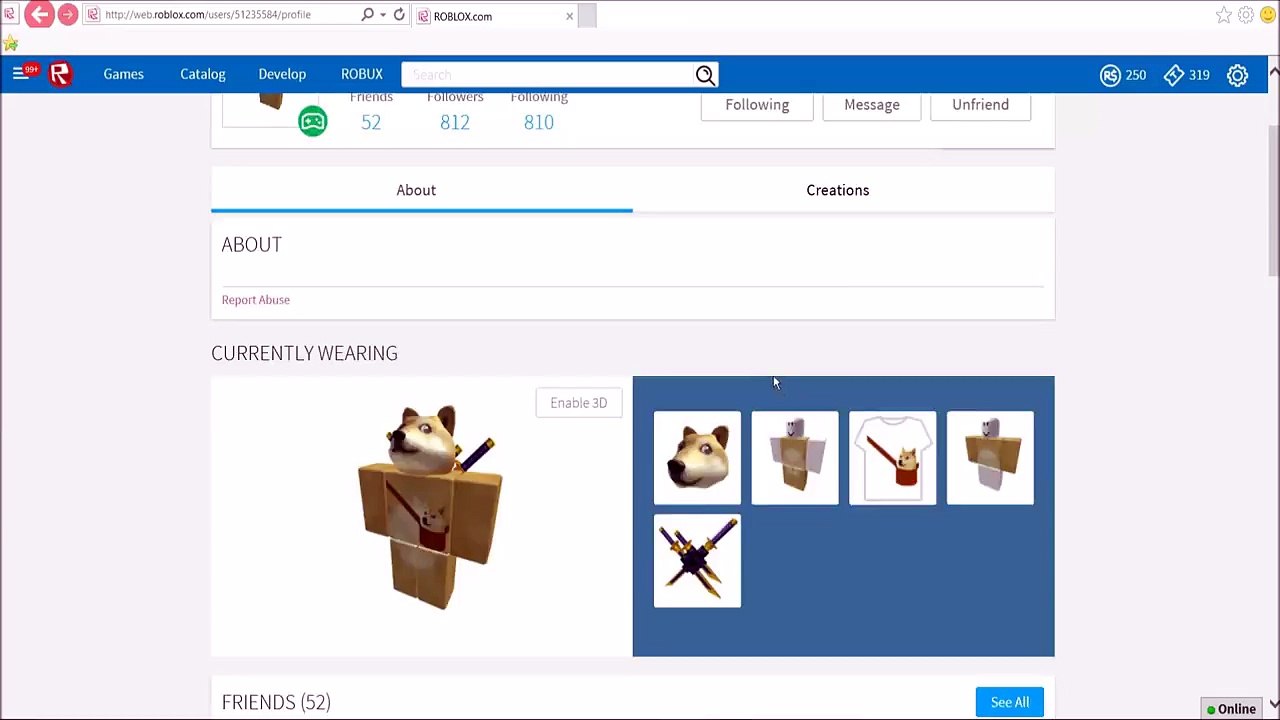Click the Report Abuse link
Screen dimensions: 1280x720
tap(256, 300)
